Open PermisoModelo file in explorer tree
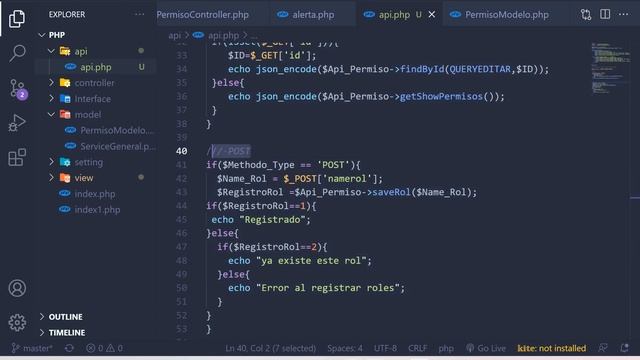The image size is (640, 360). 116,131
